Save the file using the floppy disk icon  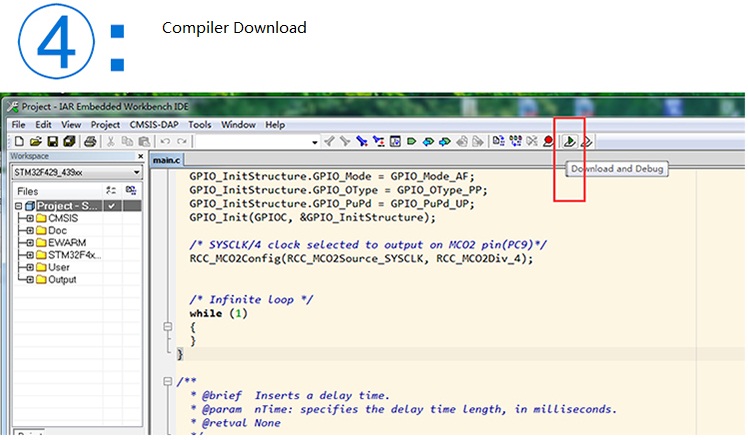click(52, 142)
